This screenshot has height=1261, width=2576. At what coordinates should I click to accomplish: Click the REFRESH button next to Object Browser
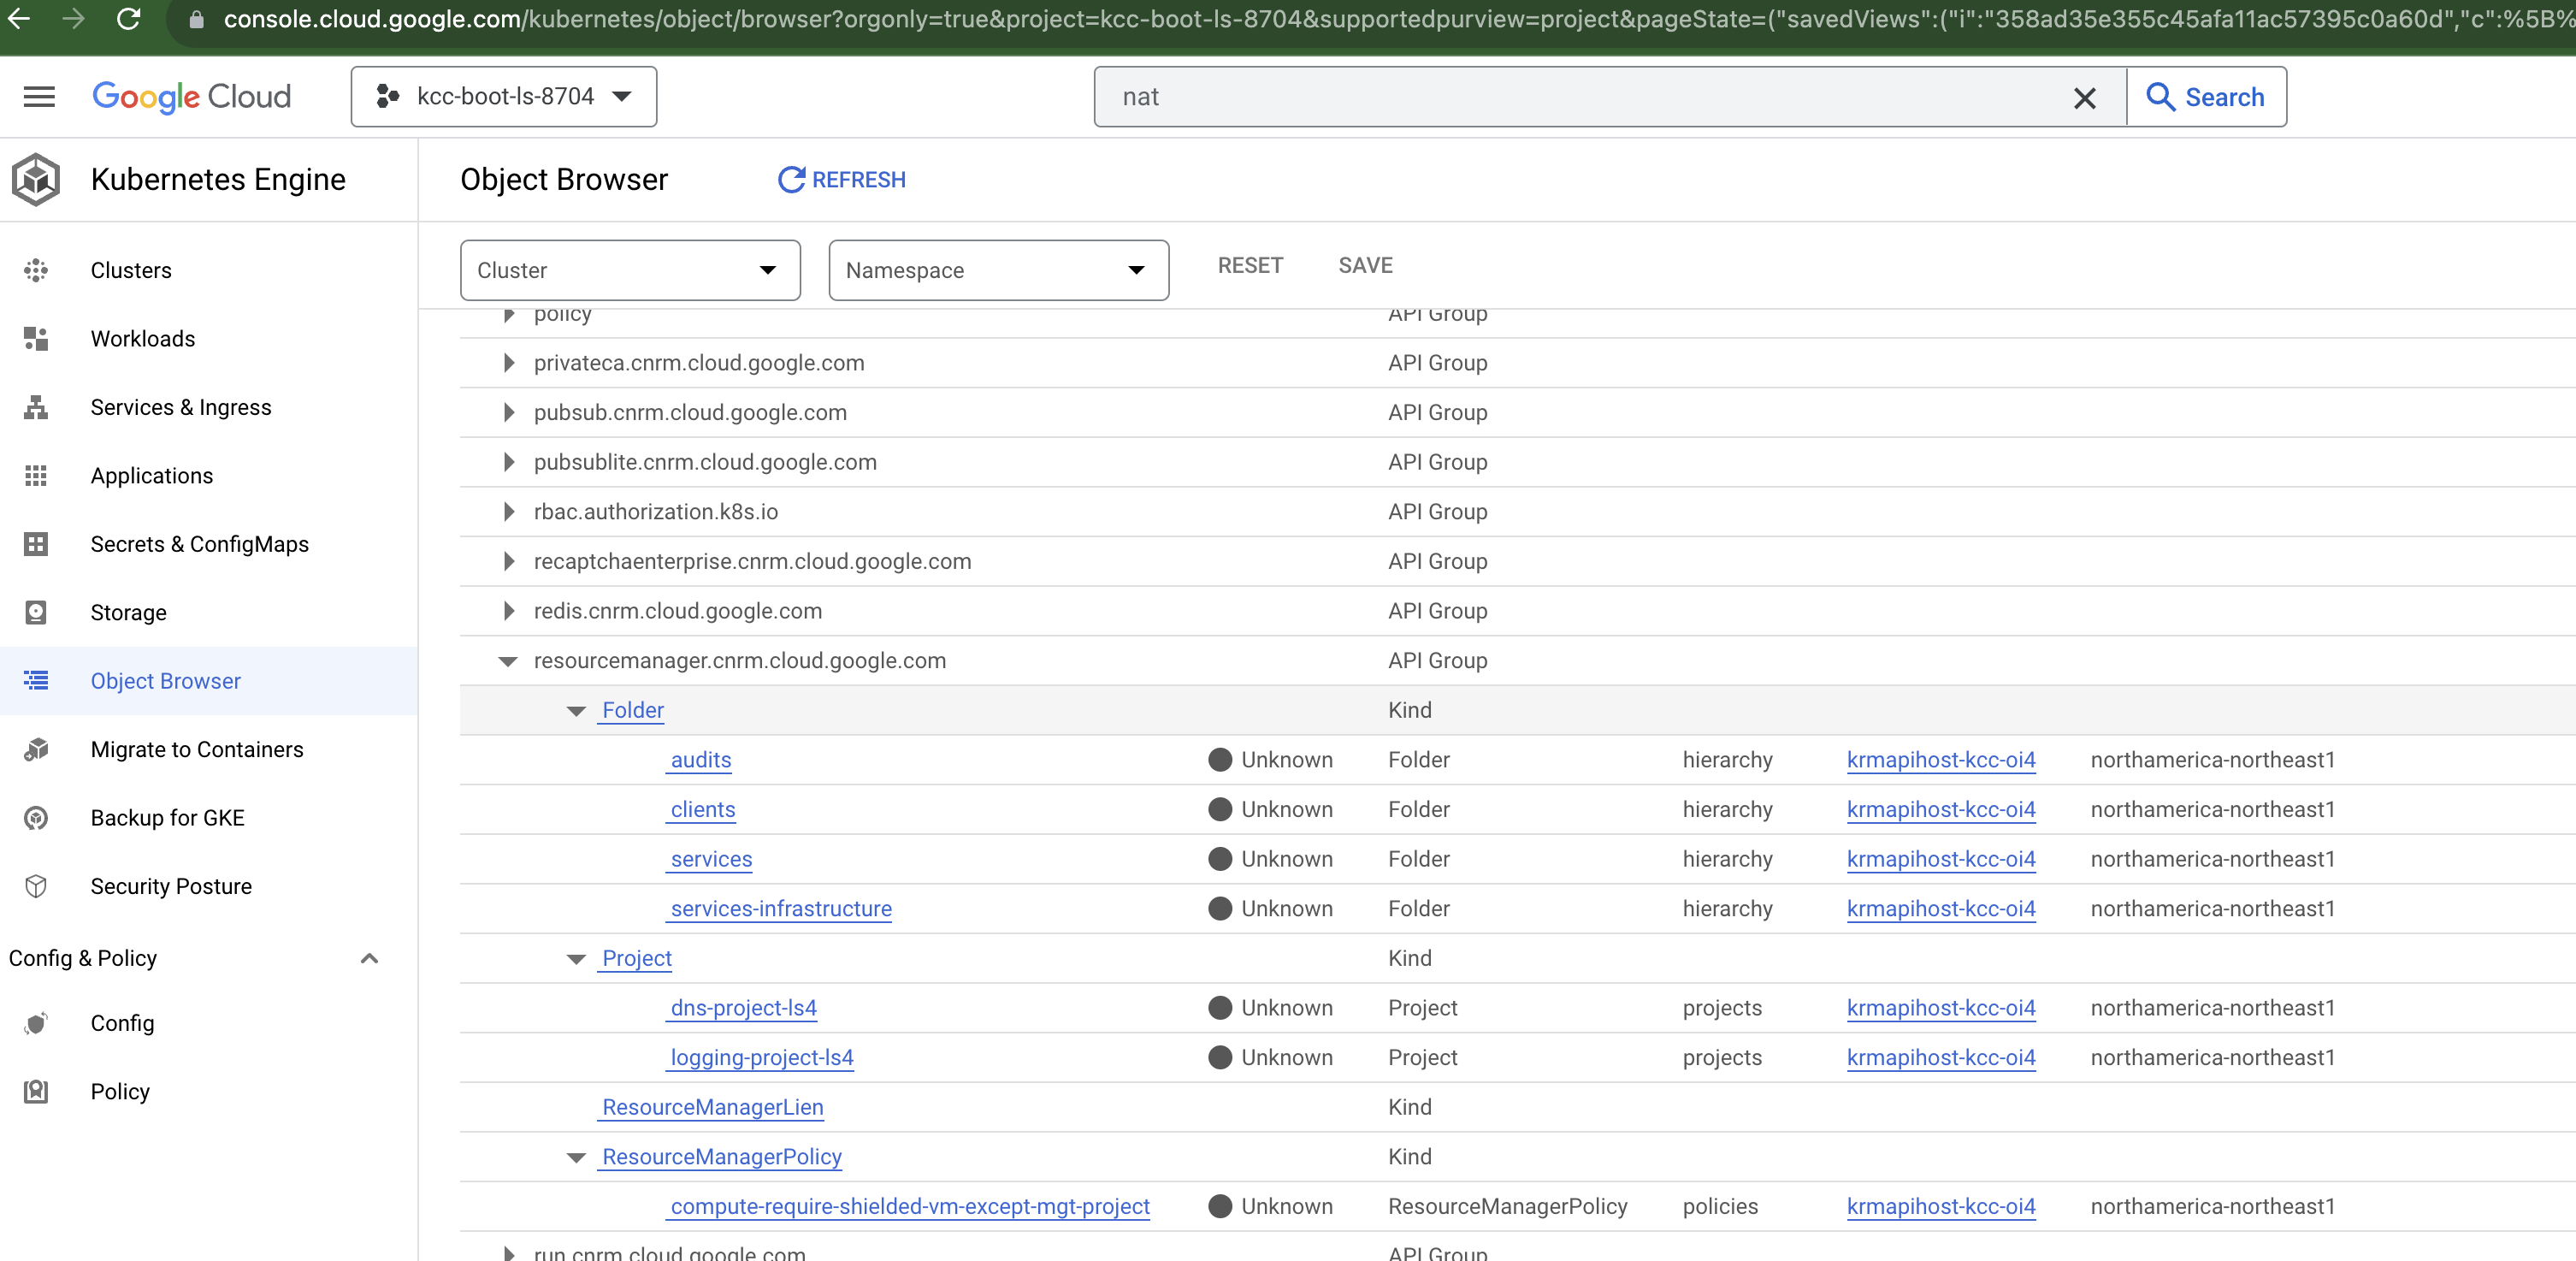coord(841,180)
